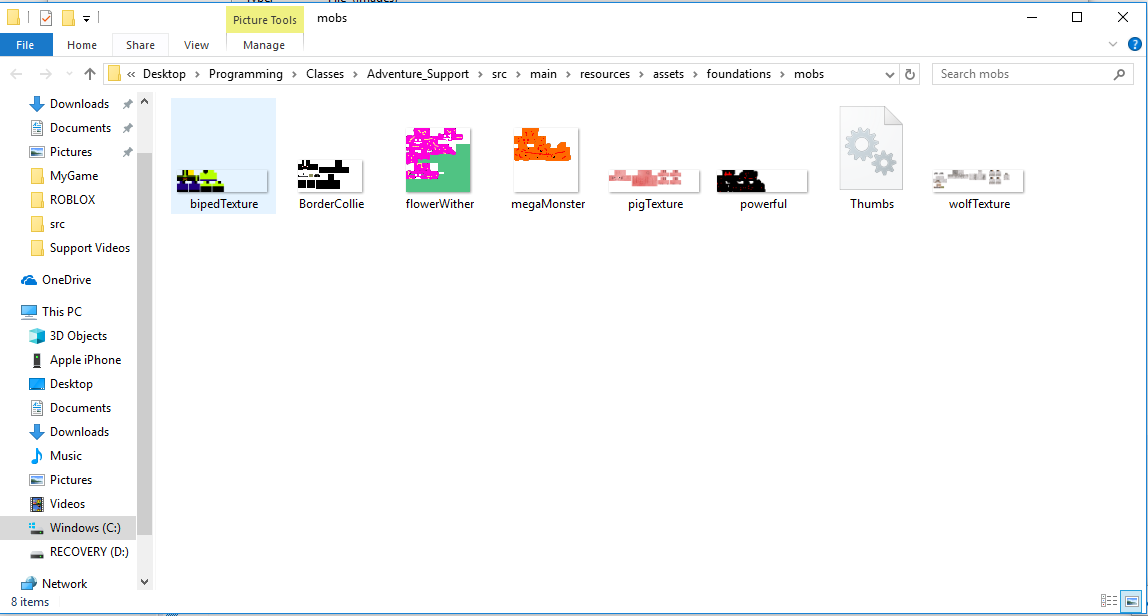
Task: Select the pigTexture image file
Action: 655,189
